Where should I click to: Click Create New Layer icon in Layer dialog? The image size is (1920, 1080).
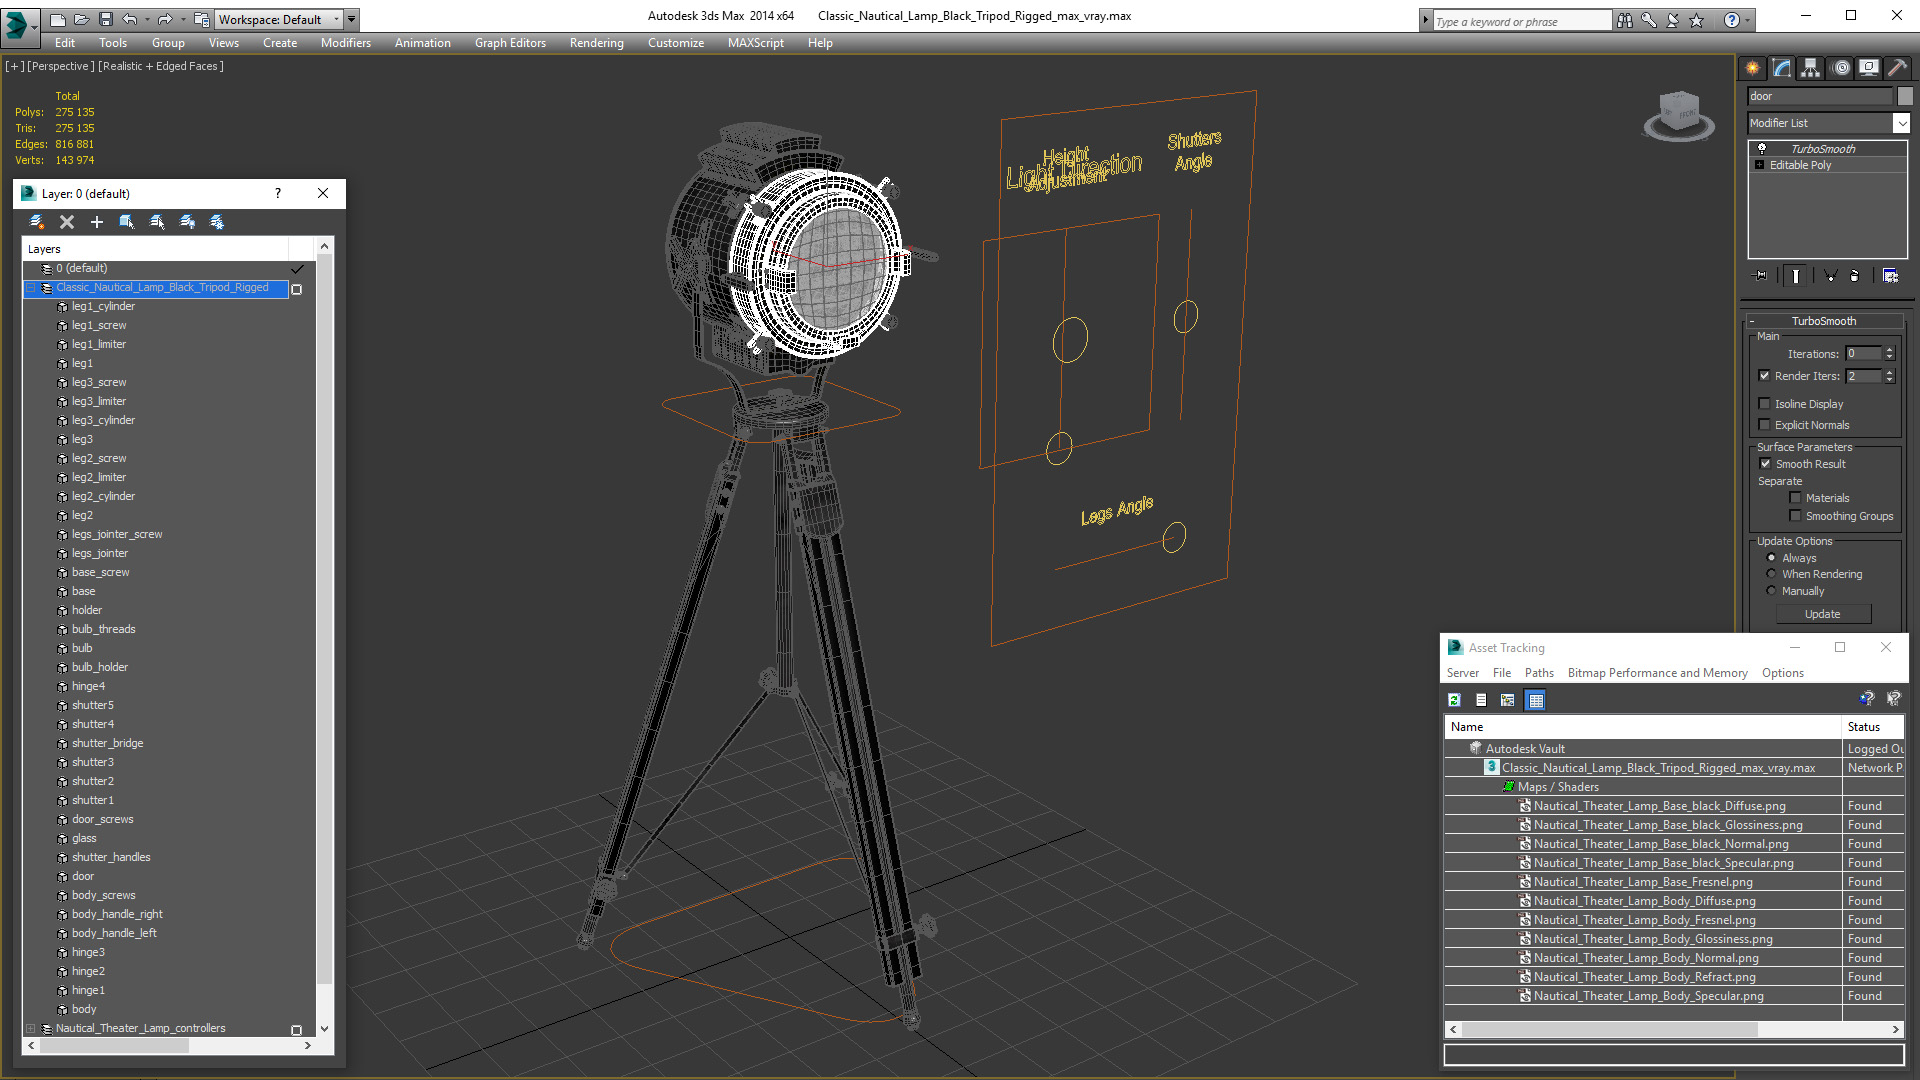click(37, 222)
